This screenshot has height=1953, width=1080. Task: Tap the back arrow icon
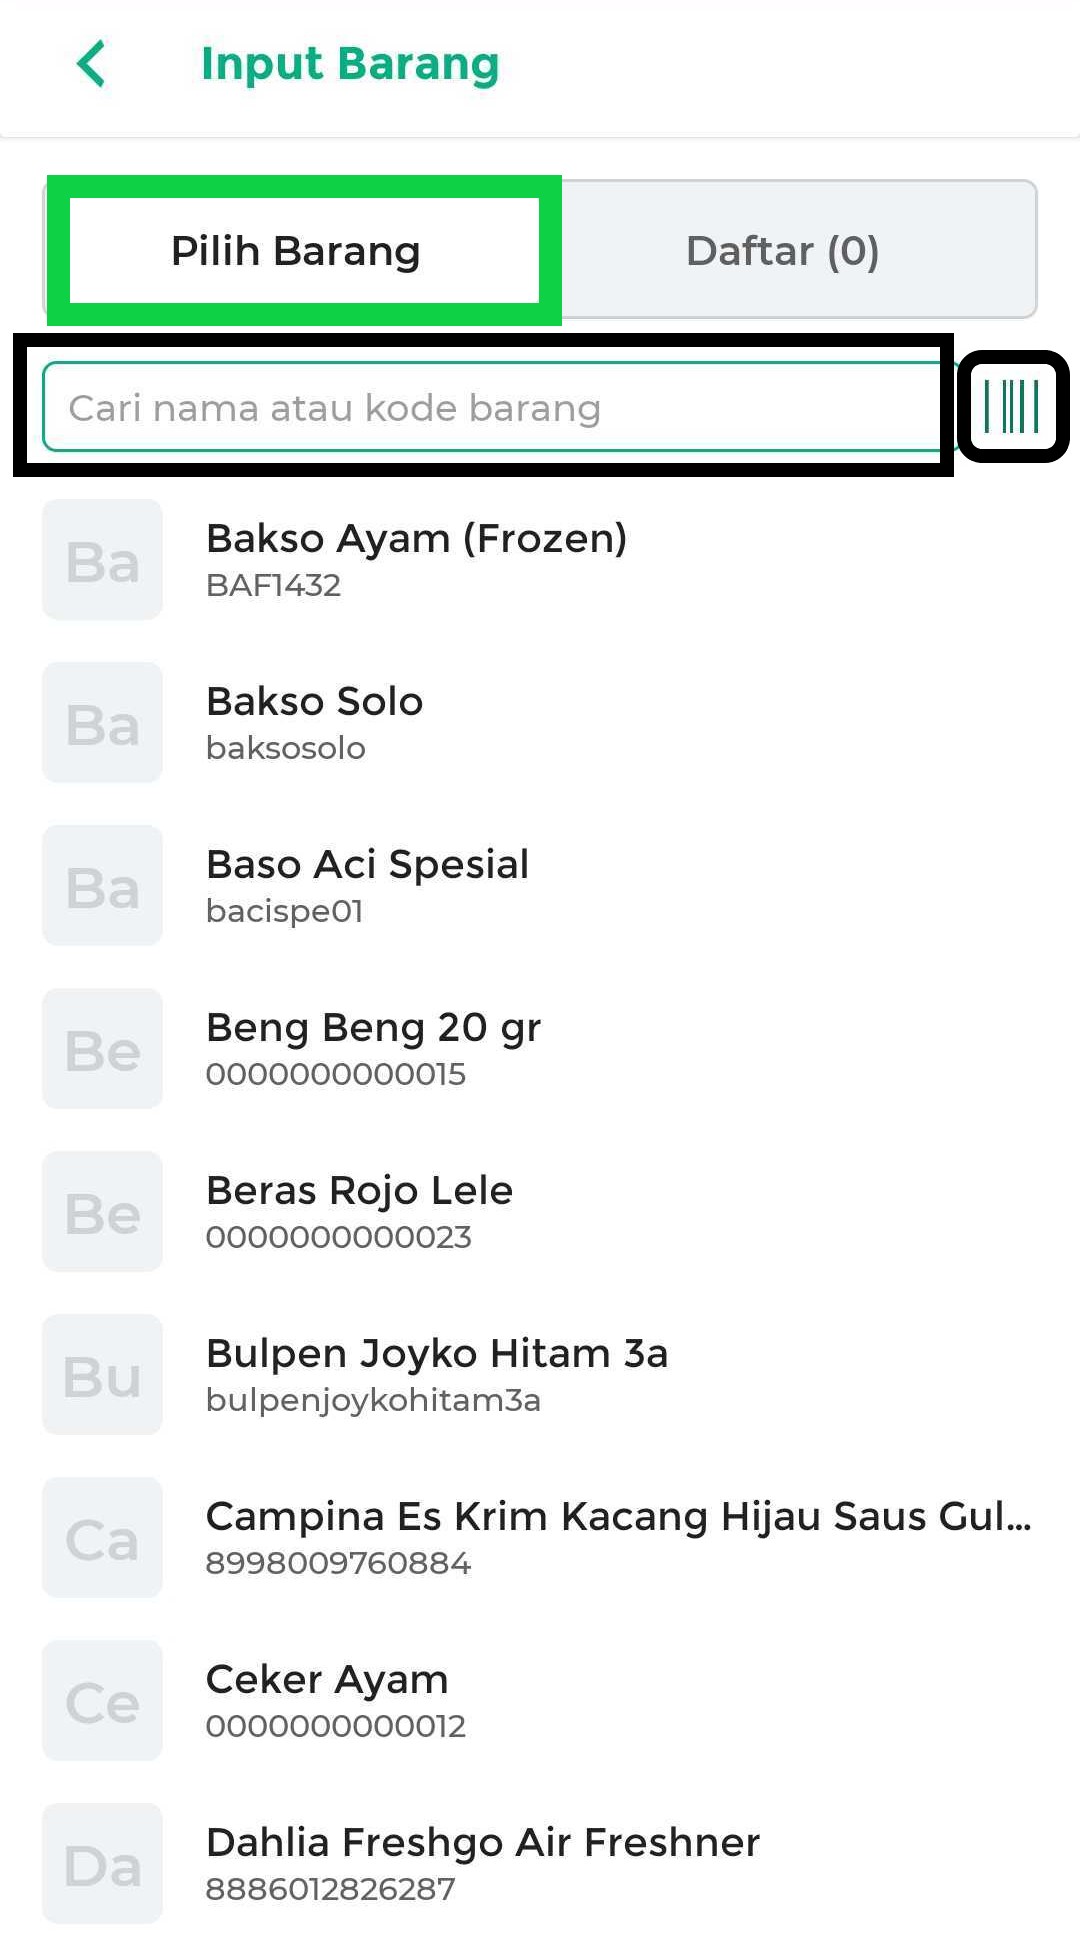pyautogui.click(x=91, y=64)
